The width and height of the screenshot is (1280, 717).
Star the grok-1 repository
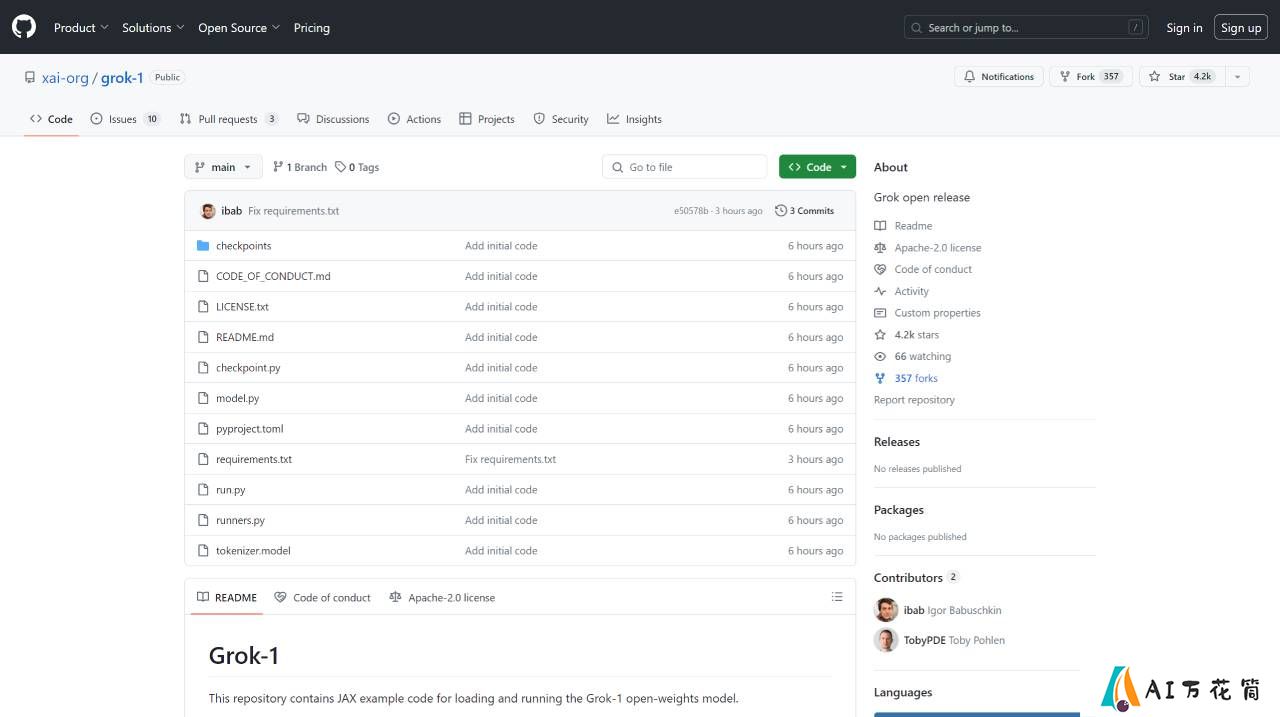point(1181,77)
